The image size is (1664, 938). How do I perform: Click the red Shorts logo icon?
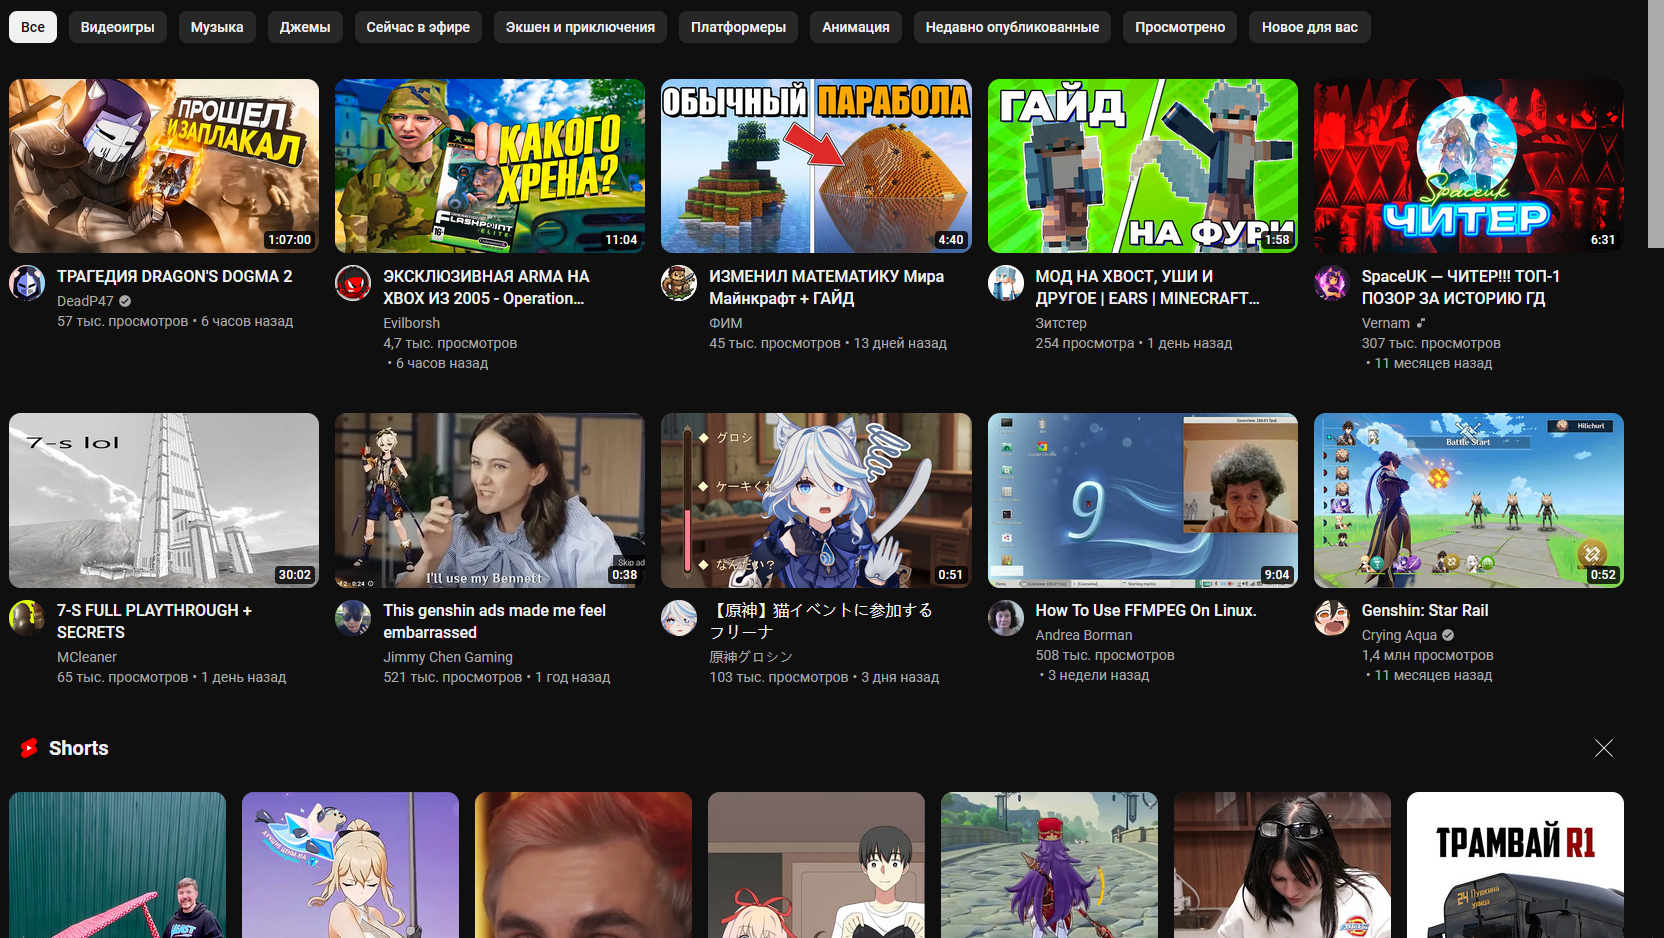coord(29,748)
